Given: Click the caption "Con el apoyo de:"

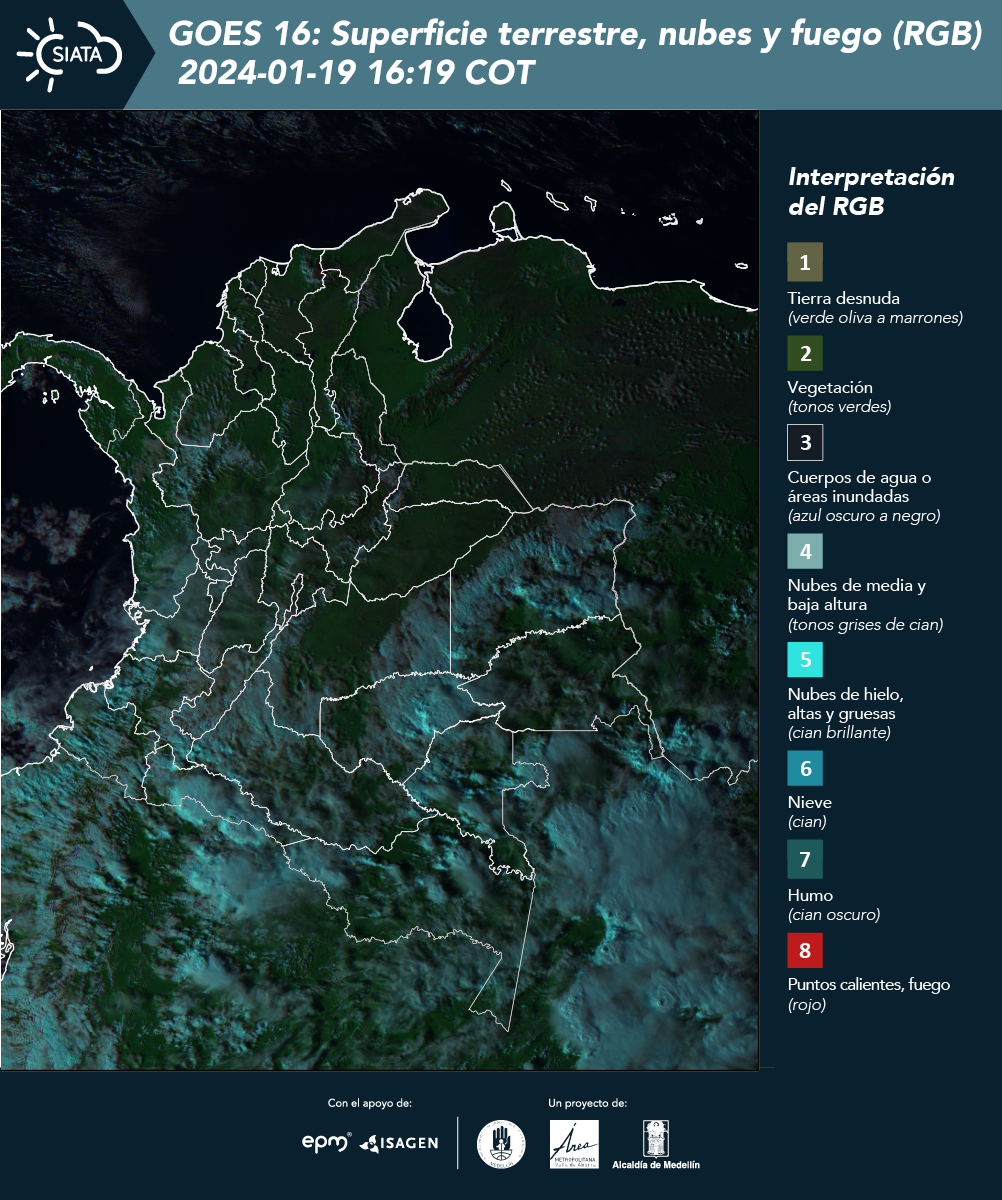Looking at the screenshot, I should pyautogui.click(x=369, y=1103).
